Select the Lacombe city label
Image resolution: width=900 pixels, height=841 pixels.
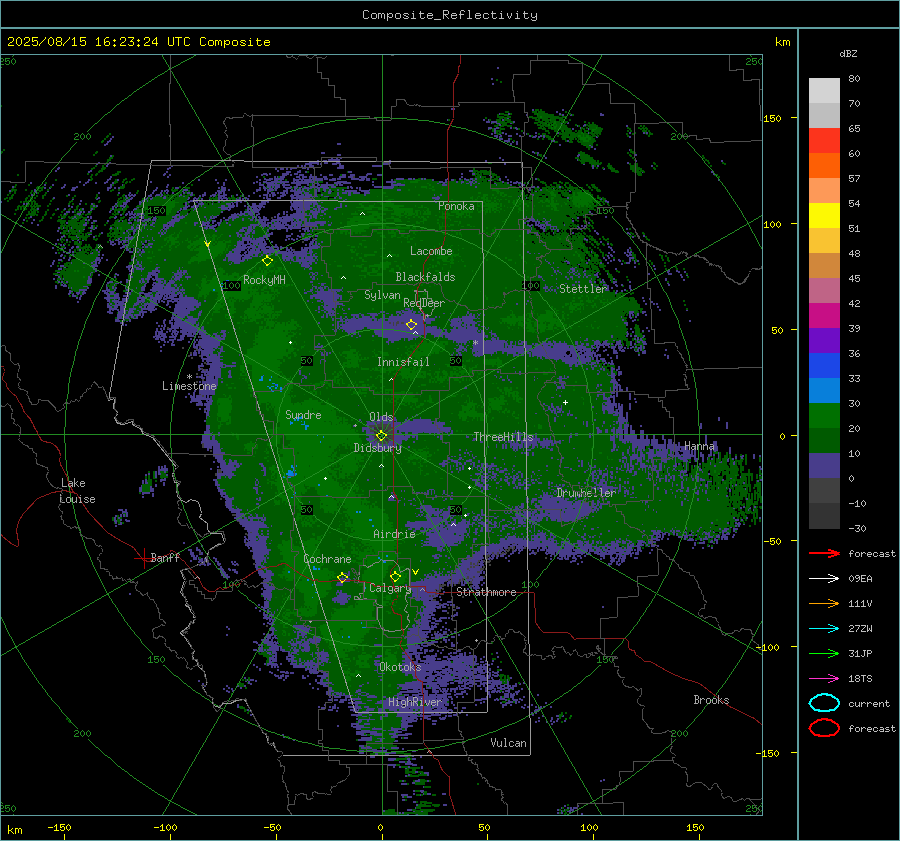[431, 251]
